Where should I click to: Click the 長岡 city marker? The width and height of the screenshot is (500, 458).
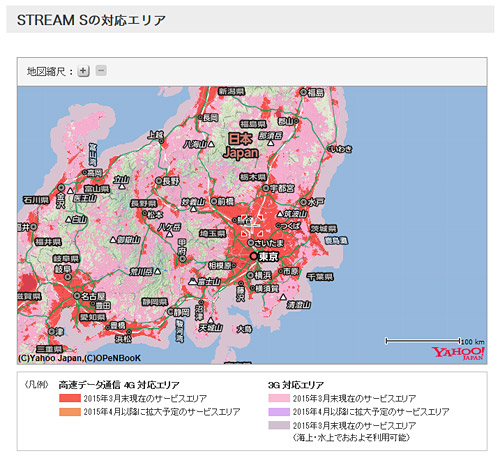click(200, 117)
